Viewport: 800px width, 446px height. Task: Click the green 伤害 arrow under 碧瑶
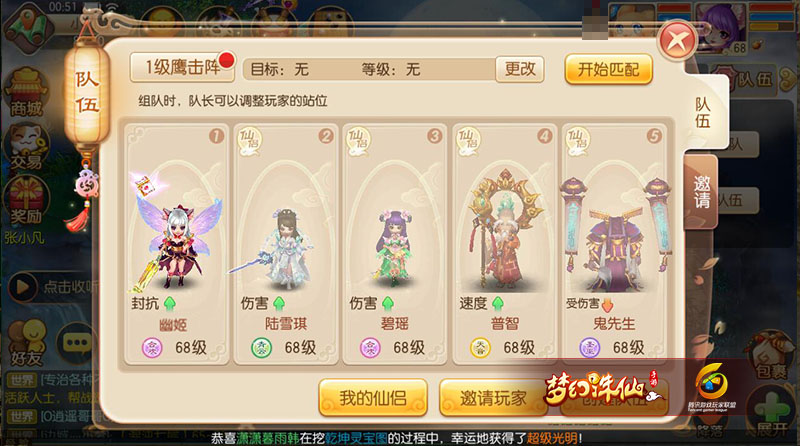pyautogui.click(x=388, y=304)
